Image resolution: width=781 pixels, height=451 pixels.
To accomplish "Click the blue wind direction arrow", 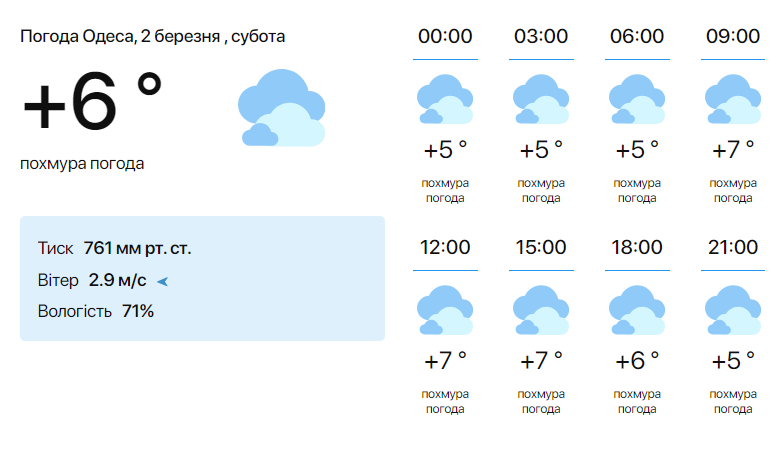I will (163, 281).
